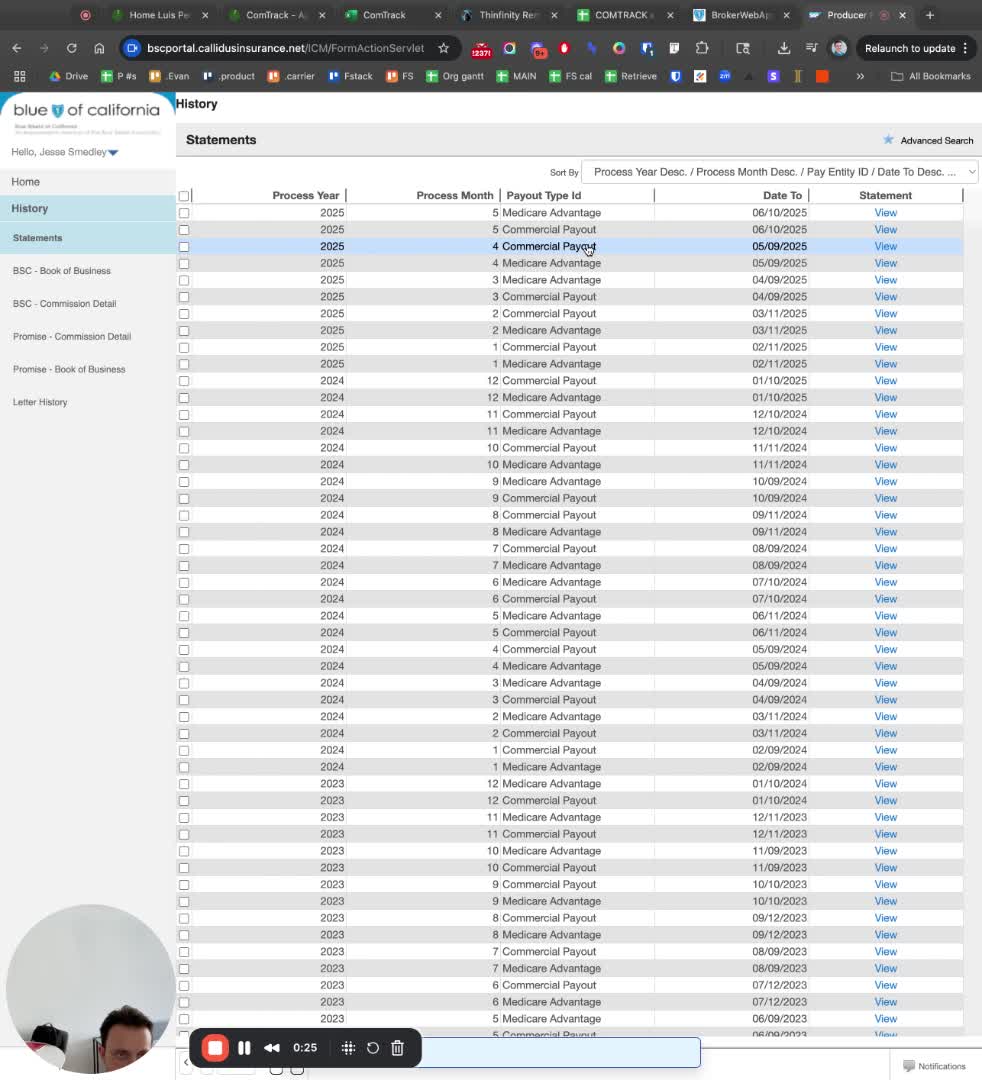This screenshot has width=982, height=1080.
Task: Open the Notifications panel at bottom right
Action: pos(934,1066)
